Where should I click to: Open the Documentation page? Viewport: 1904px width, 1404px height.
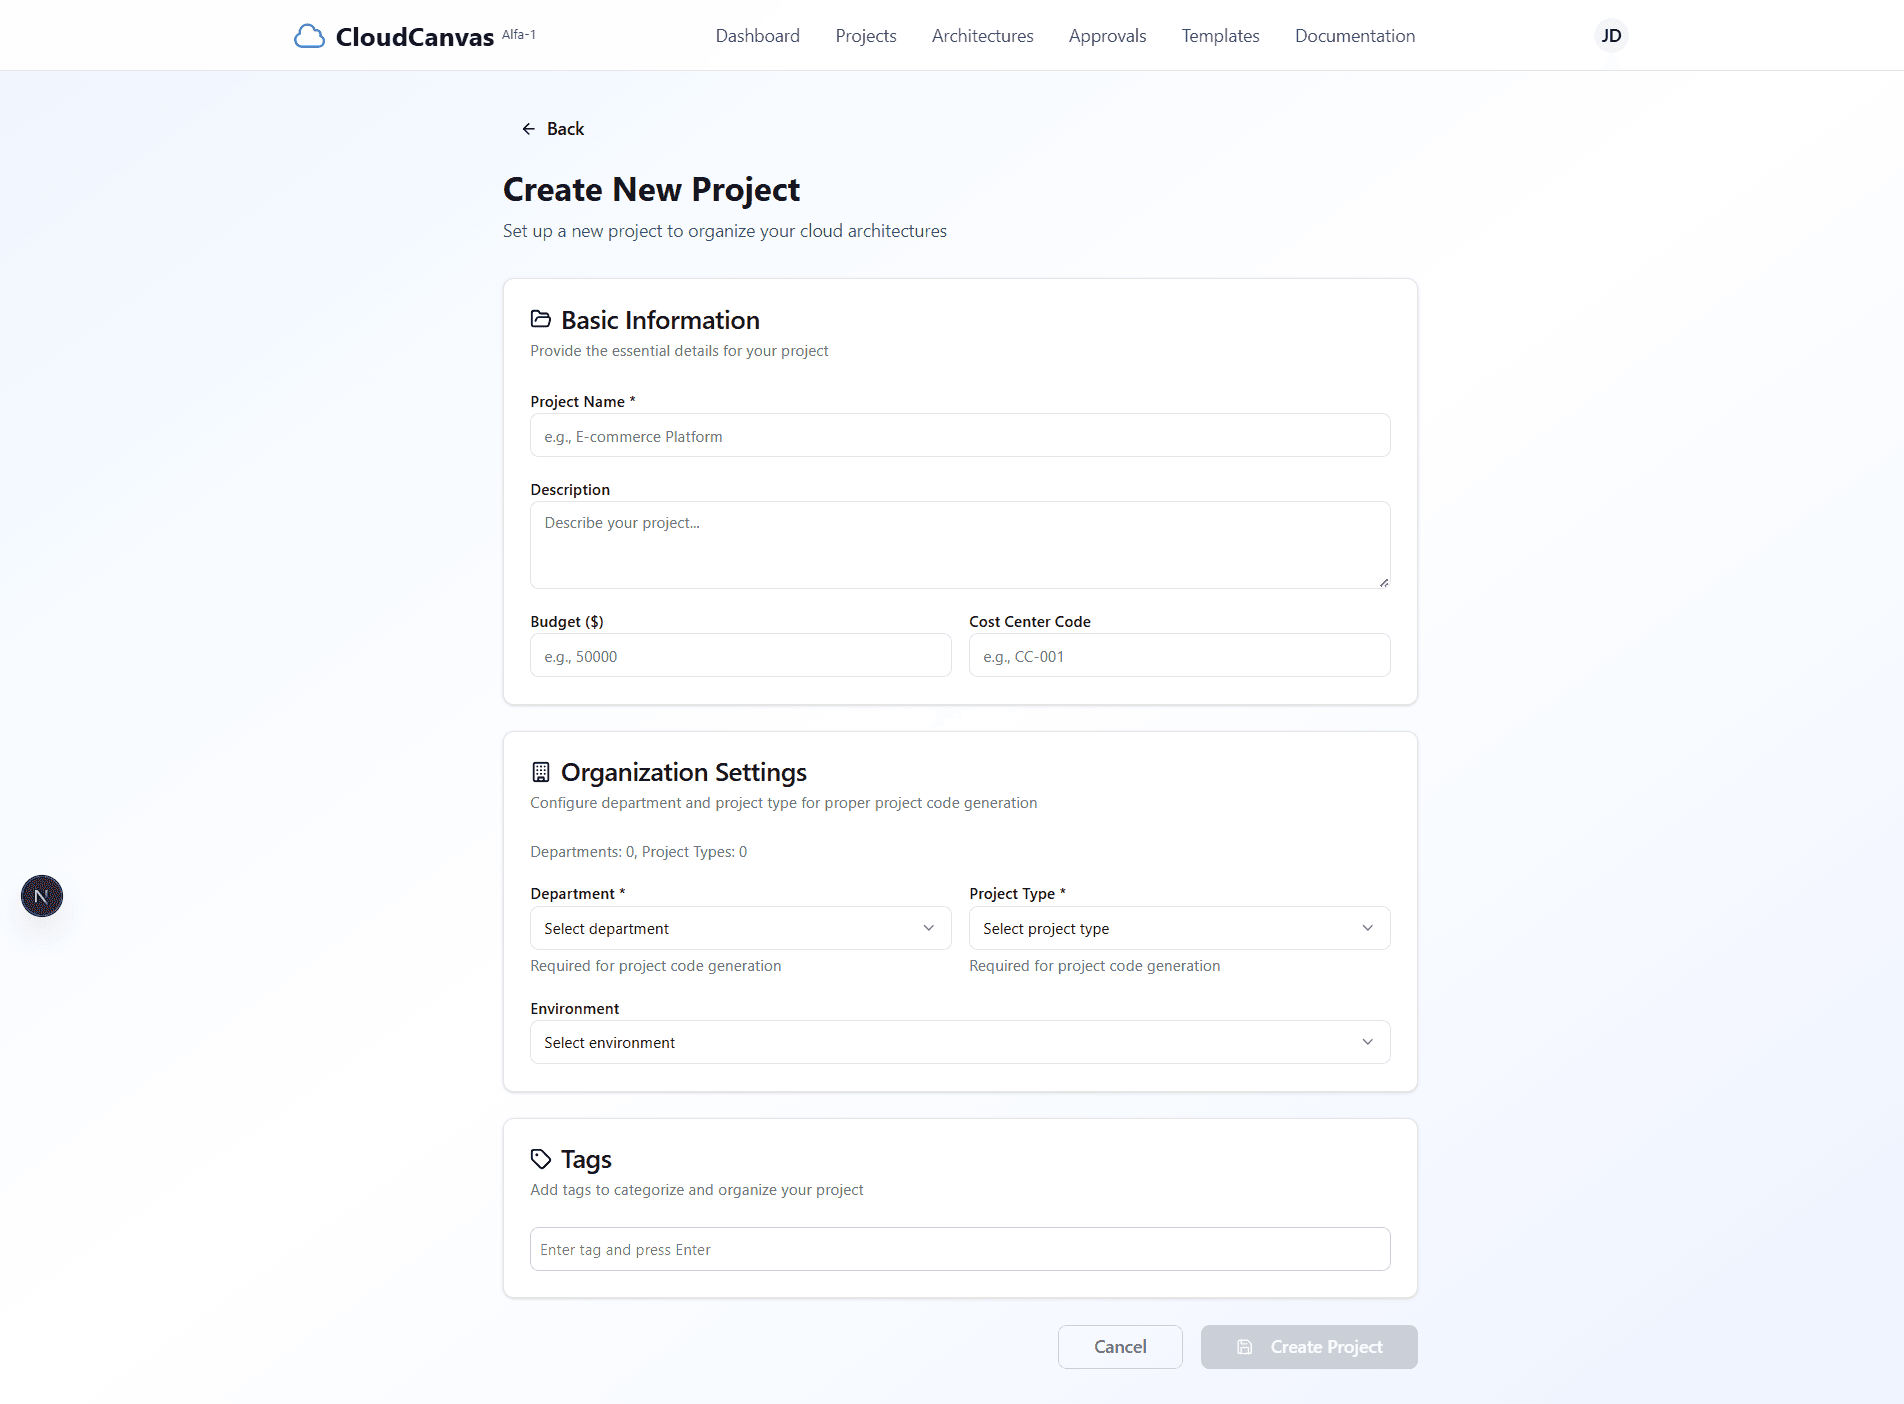pyautogui.click(x=1354, y=35)
